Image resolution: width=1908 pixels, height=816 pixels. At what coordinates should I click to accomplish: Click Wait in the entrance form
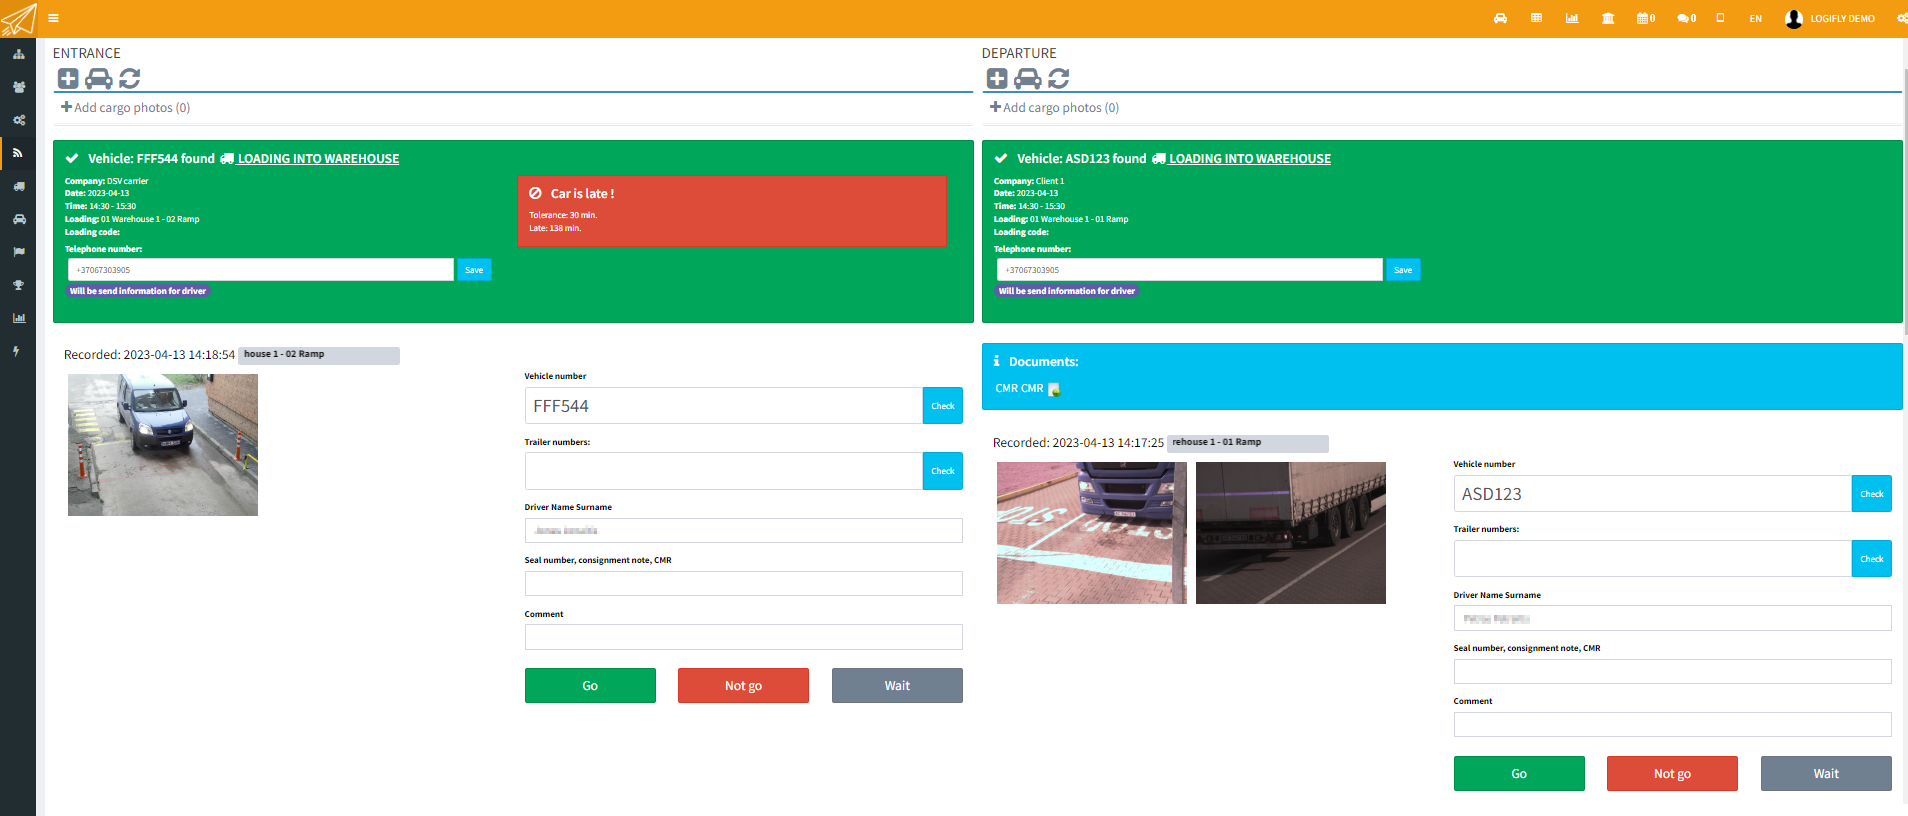point(897,686)
